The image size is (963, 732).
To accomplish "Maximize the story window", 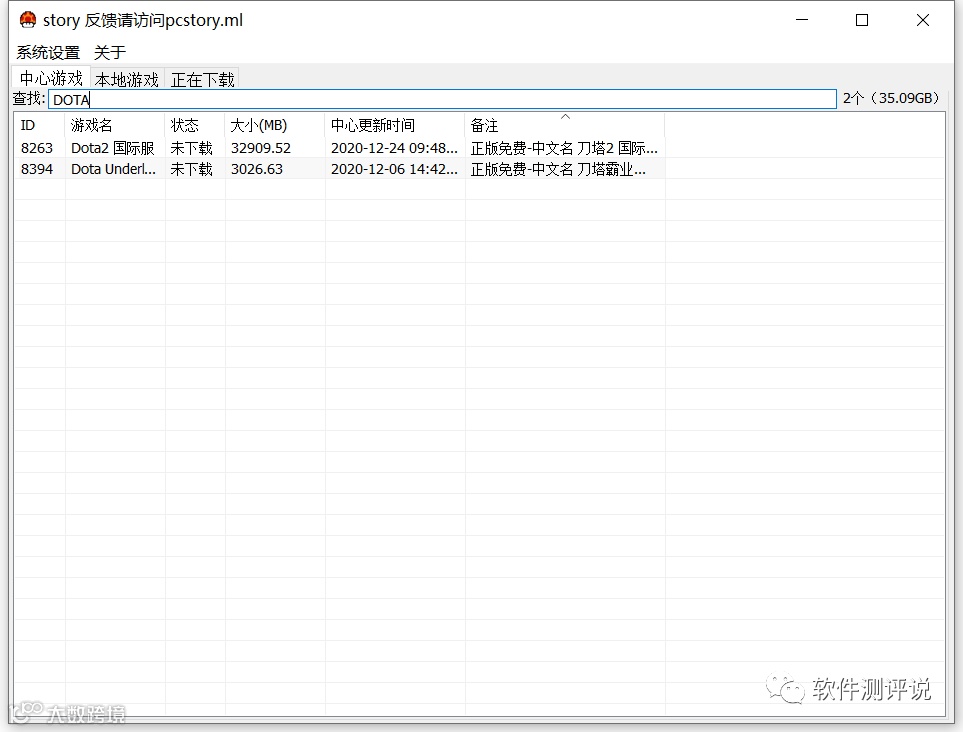I will coord(862,20).
